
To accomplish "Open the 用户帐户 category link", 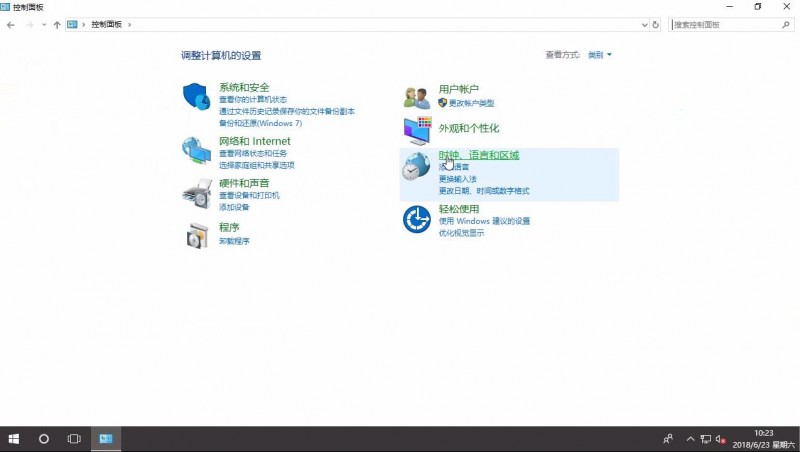I will click(459, 89).
